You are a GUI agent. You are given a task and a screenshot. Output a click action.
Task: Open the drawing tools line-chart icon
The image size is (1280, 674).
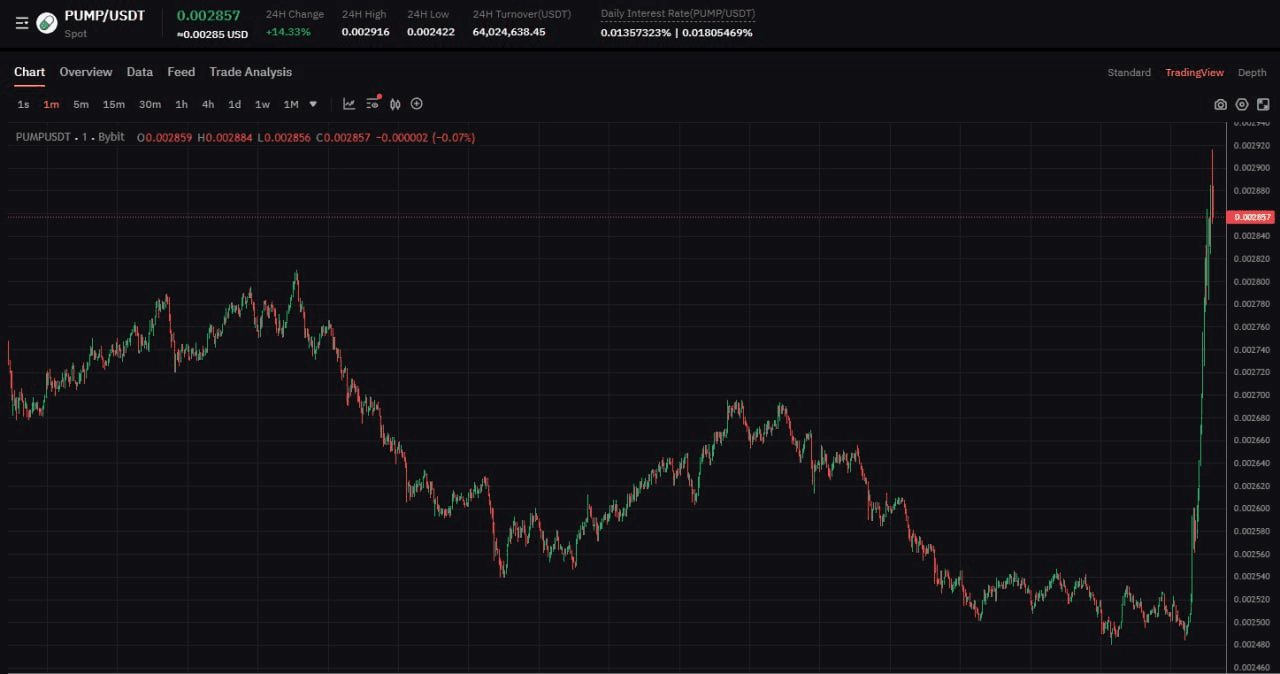coord(349,104)
